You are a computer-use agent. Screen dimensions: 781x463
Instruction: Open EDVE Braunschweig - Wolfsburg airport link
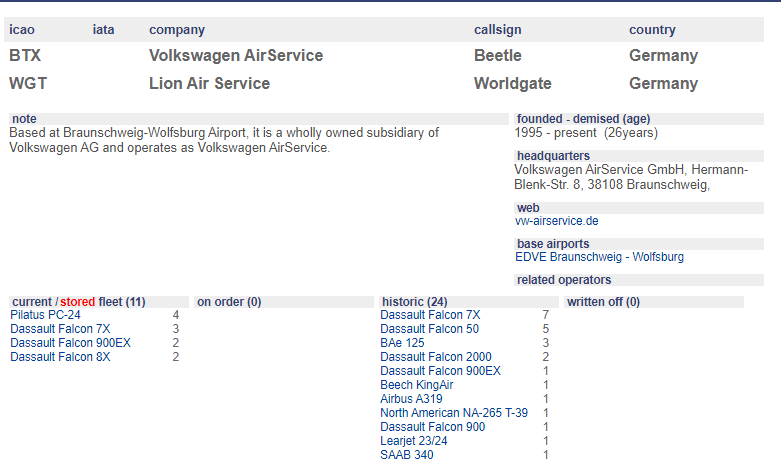(599, 257)
